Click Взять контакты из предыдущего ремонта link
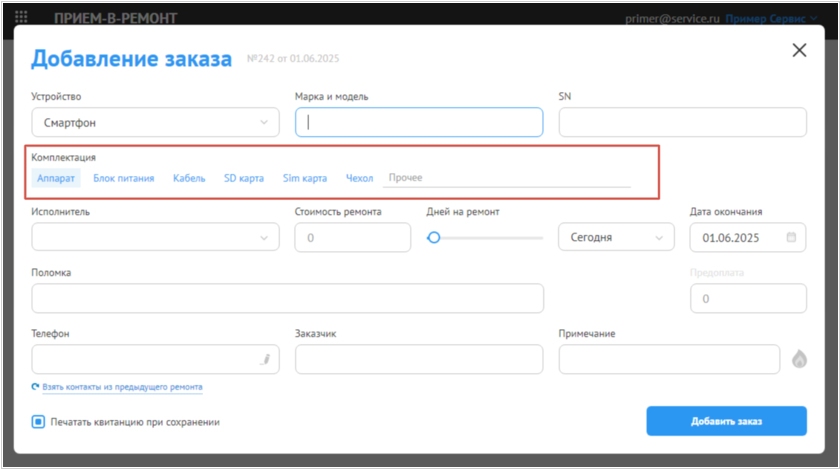Screen dimensions: 840x469 pos(123,387)
